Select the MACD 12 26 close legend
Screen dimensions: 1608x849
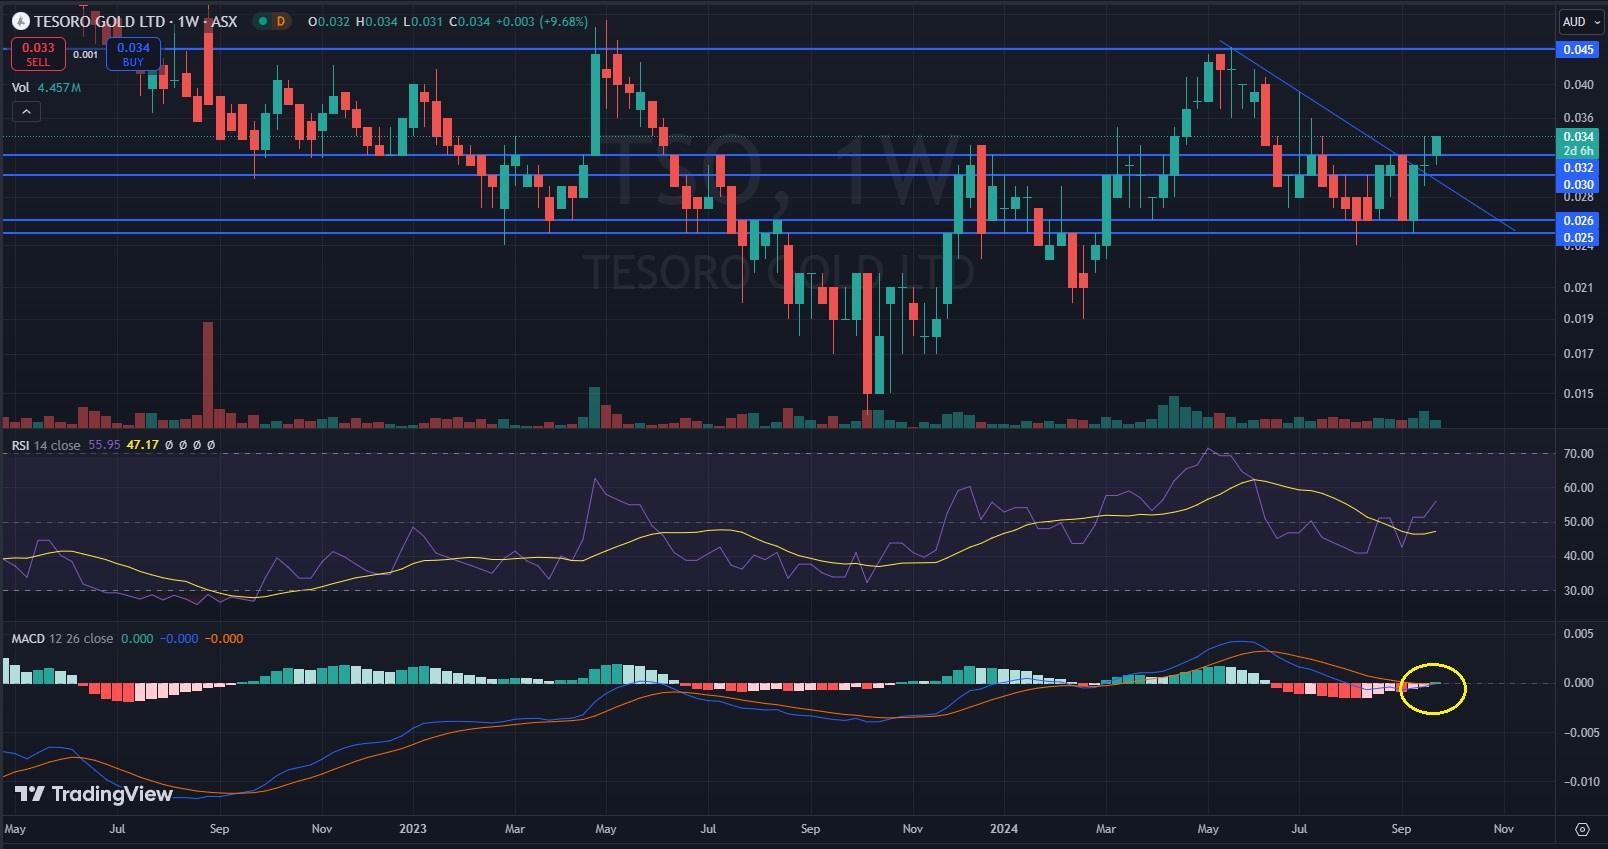62,638
